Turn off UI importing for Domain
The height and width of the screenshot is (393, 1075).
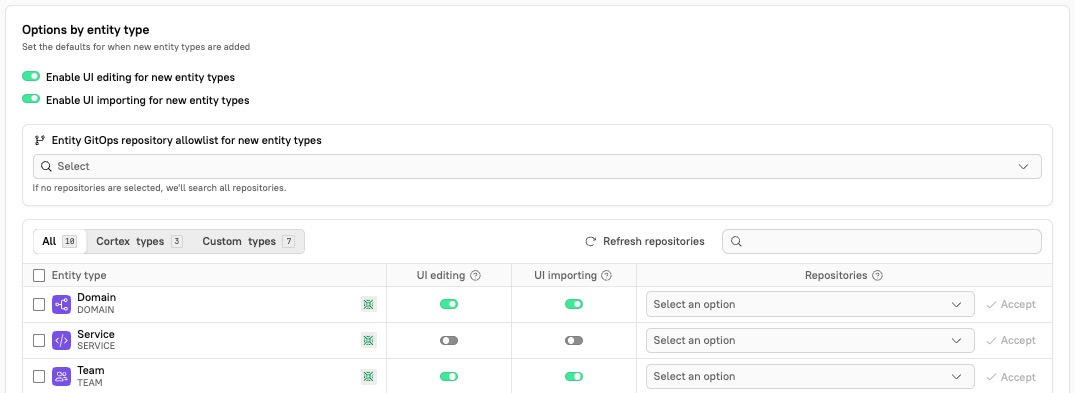(574, 305)
